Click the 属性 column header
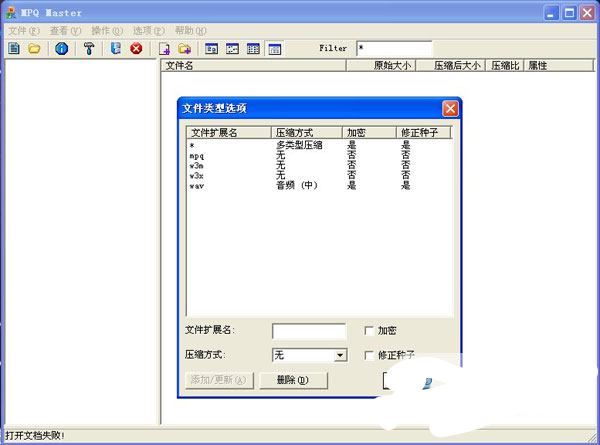 tap(558, 65)
